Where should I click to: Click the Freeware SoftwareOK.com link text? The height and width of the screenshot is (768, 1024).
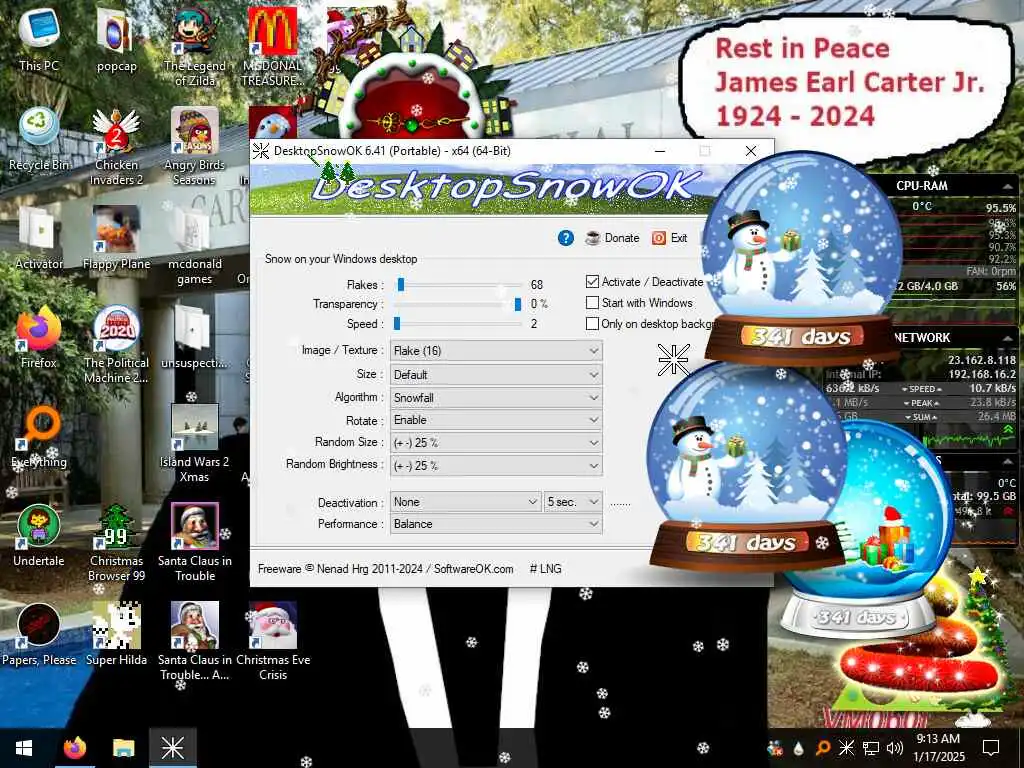point(385,569)
